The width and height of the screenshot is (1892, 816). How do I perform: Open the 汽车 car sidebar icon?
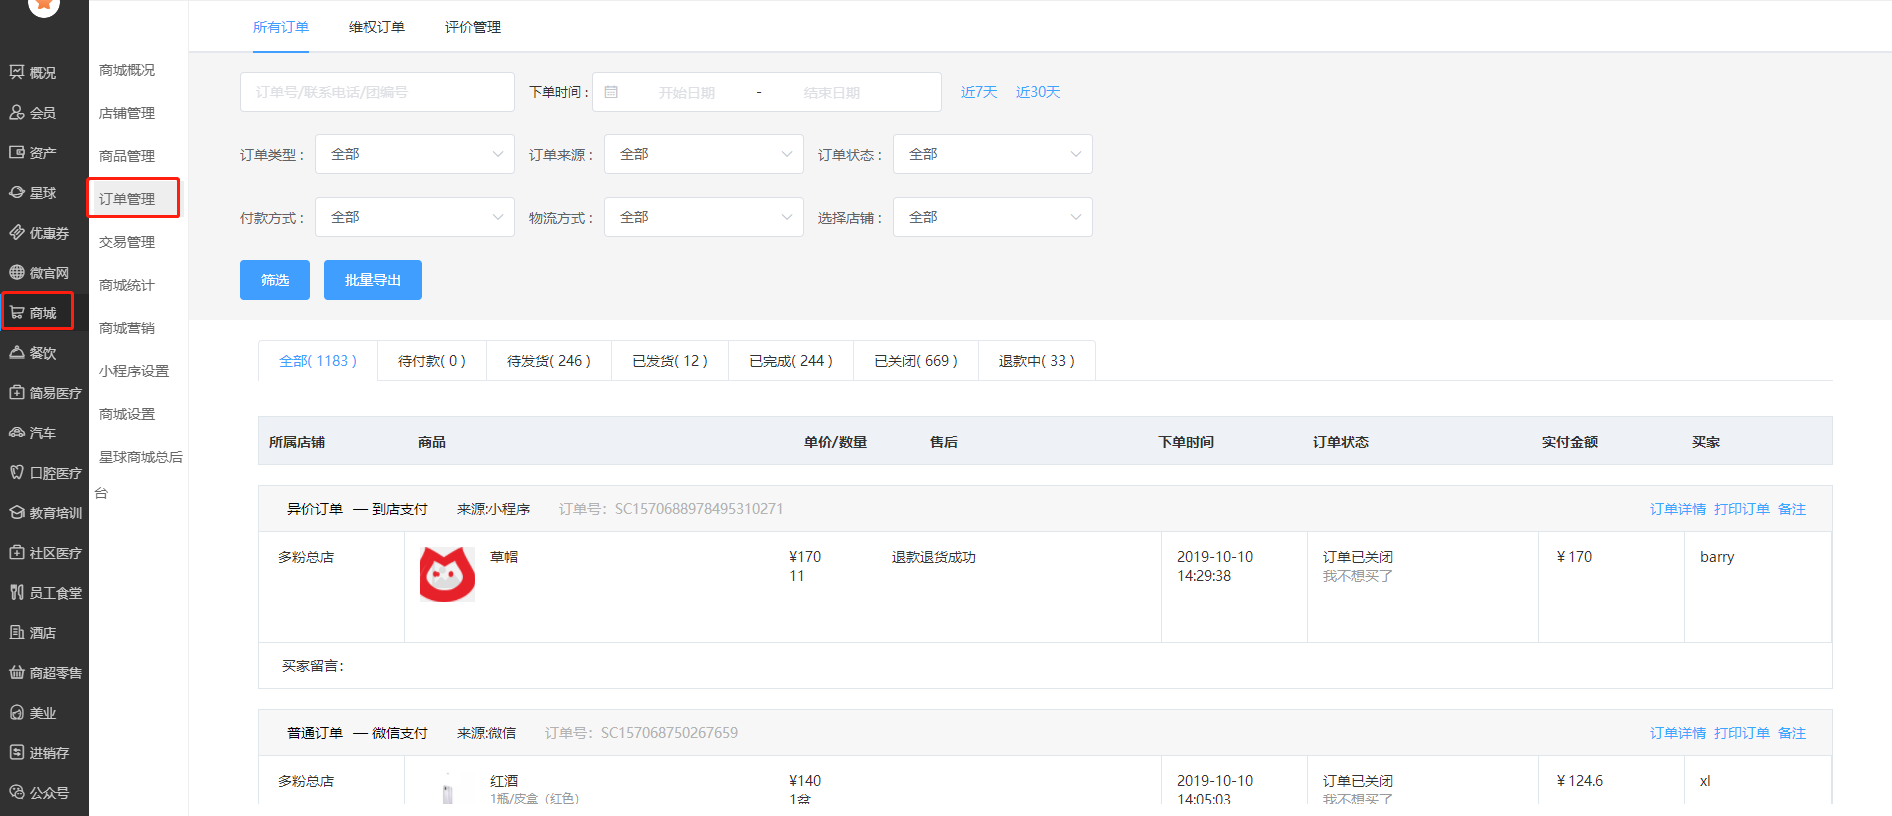17,432
